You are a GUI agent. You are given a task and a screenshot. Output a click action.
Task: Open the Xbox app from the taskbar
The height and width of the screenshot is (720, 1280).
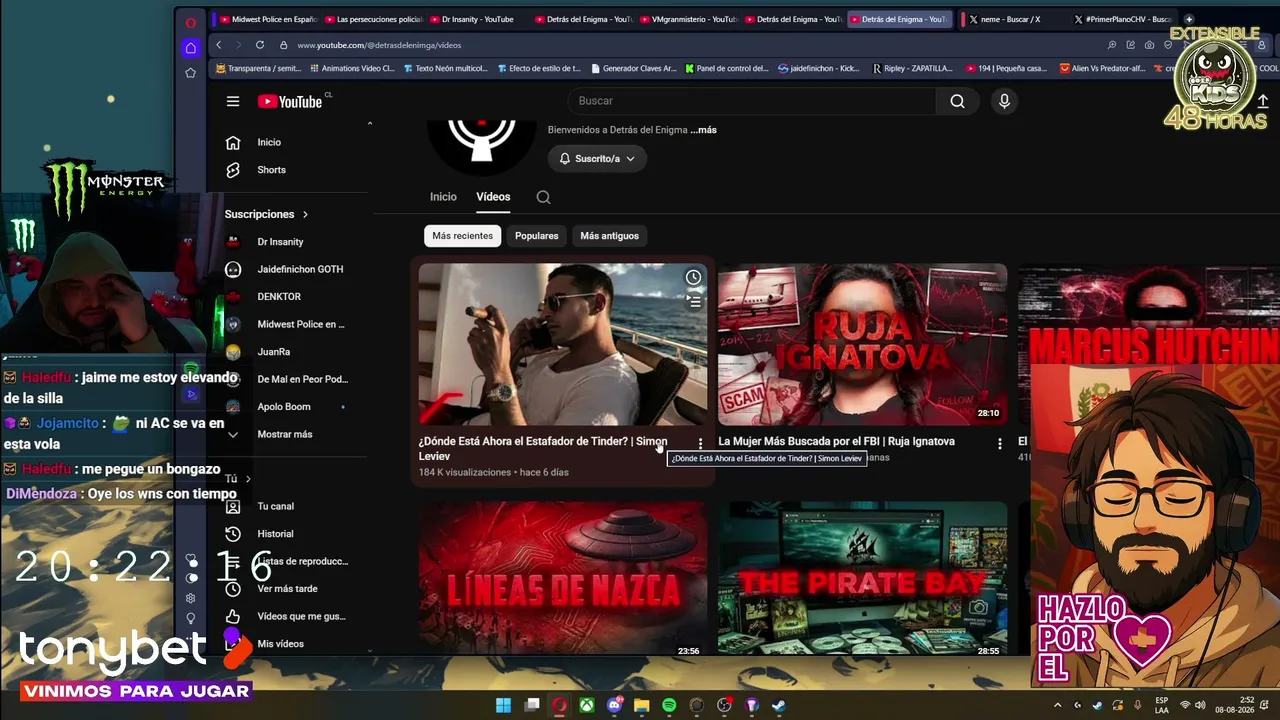tap(587, 705)
